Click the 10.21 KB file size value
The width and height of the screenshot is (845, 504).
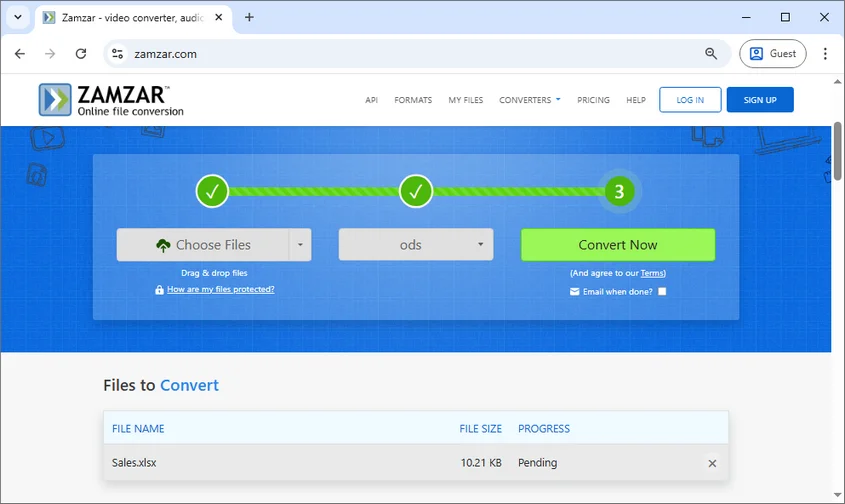click(481, 462)
